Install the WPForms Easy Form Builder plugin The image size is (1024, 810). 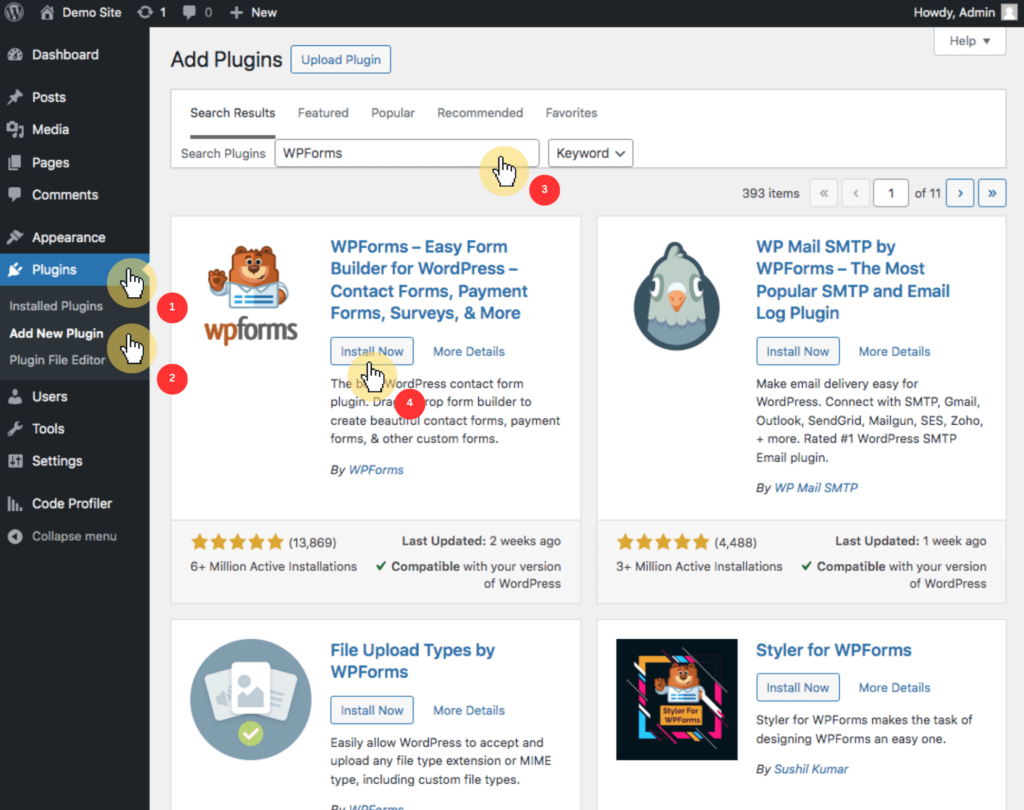click(x=372, y=351)
